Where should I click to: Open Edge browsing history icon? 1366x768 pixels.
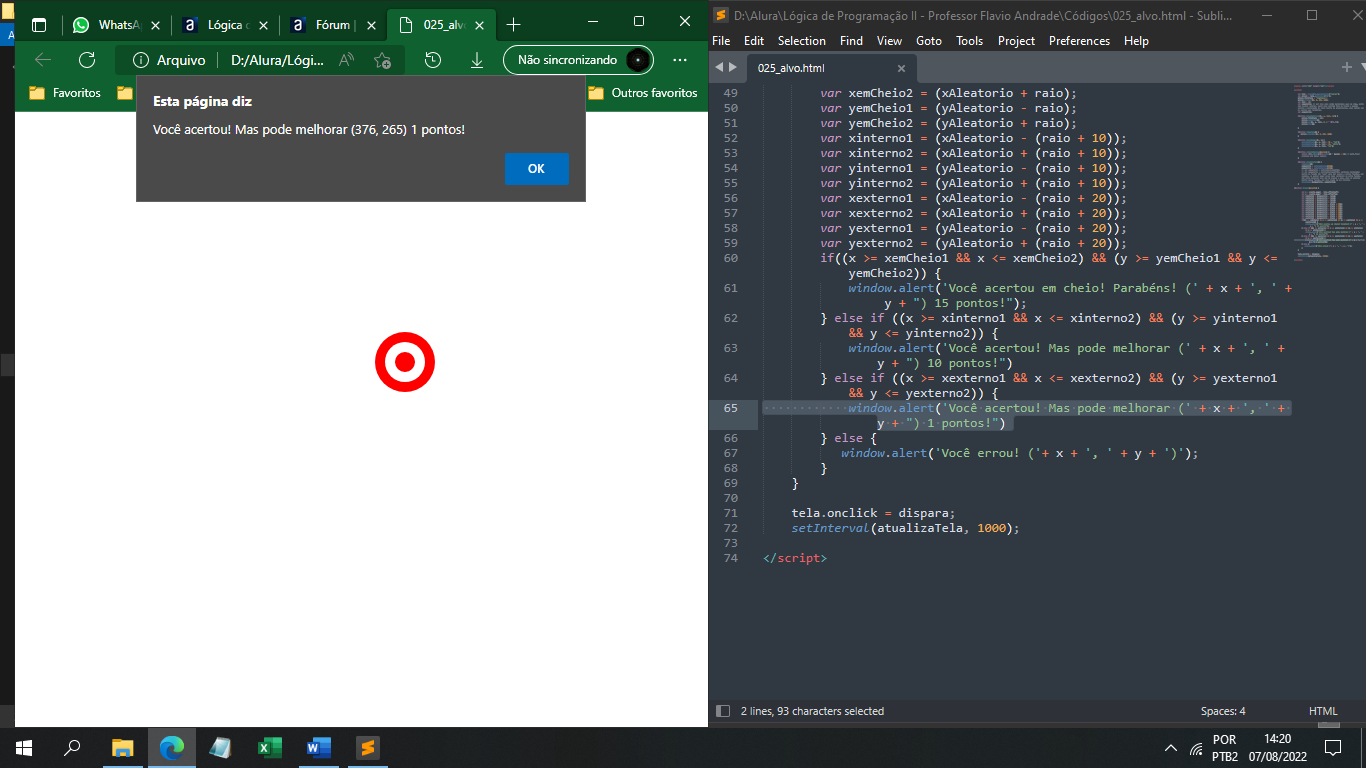tap(433, 60)
